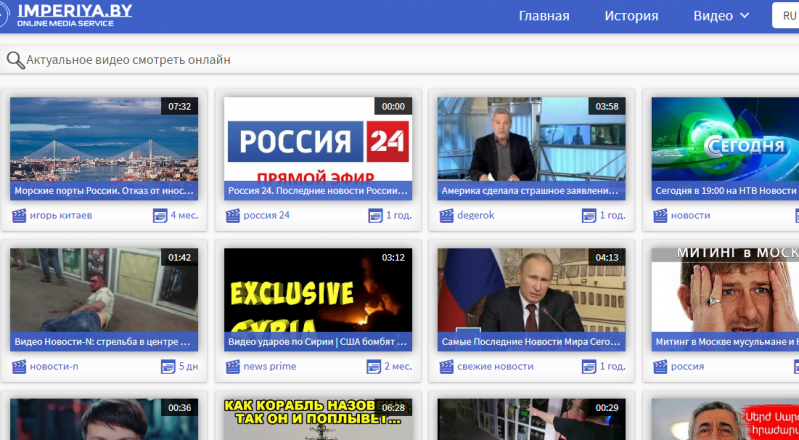799x440 pixels.
Task: Click date icon on degerok card
Action: [589, 216]
